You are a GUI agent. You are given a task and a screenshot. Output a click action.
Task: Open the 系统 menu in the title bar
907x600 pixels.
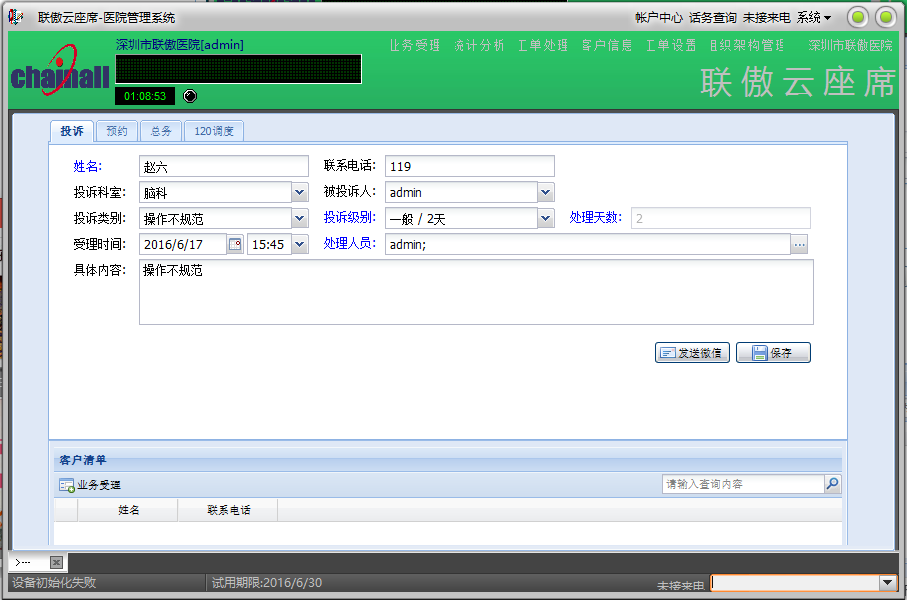pyautogui.click(x=813, y=17)
